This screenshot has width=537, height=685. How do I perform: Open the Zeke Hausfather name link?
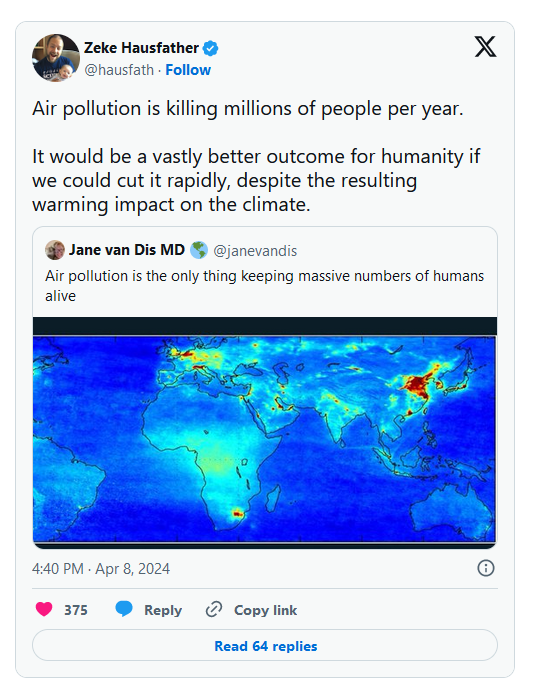tap(142, 48)
